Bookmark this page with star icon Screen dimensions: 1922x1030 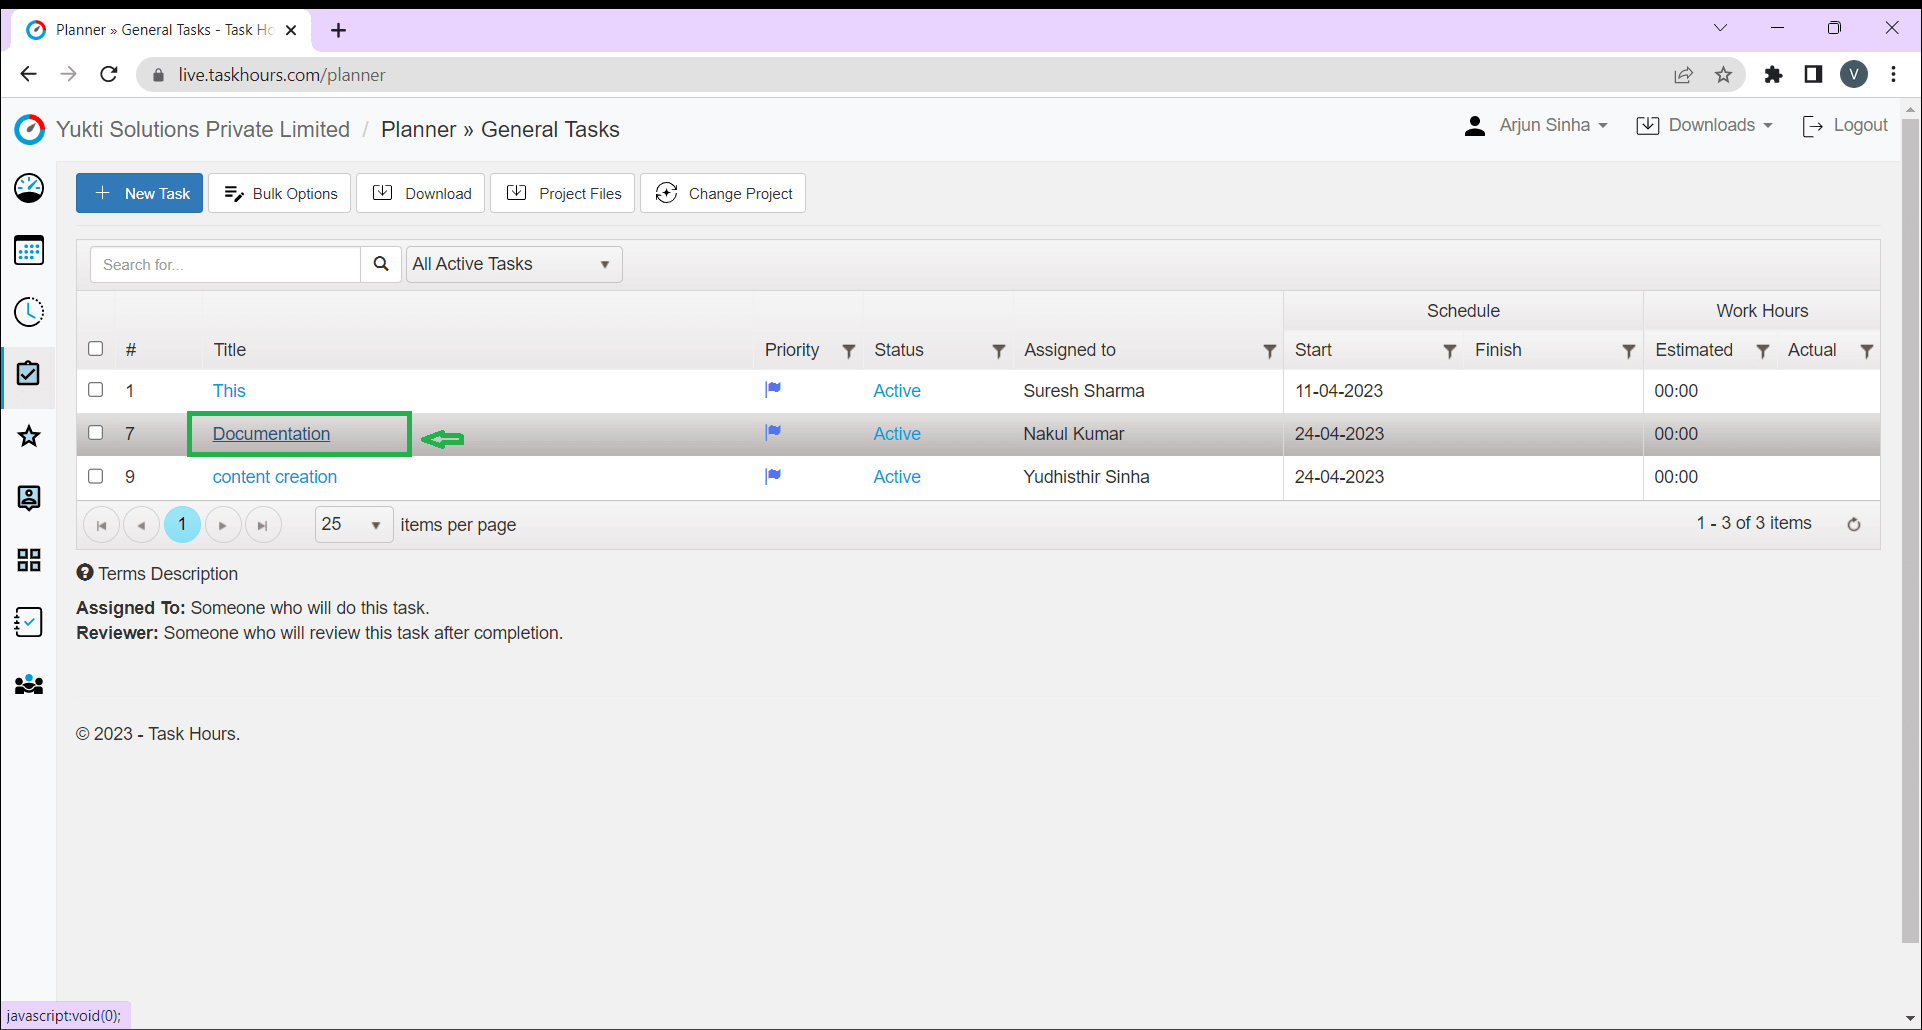coord(1723,75)
